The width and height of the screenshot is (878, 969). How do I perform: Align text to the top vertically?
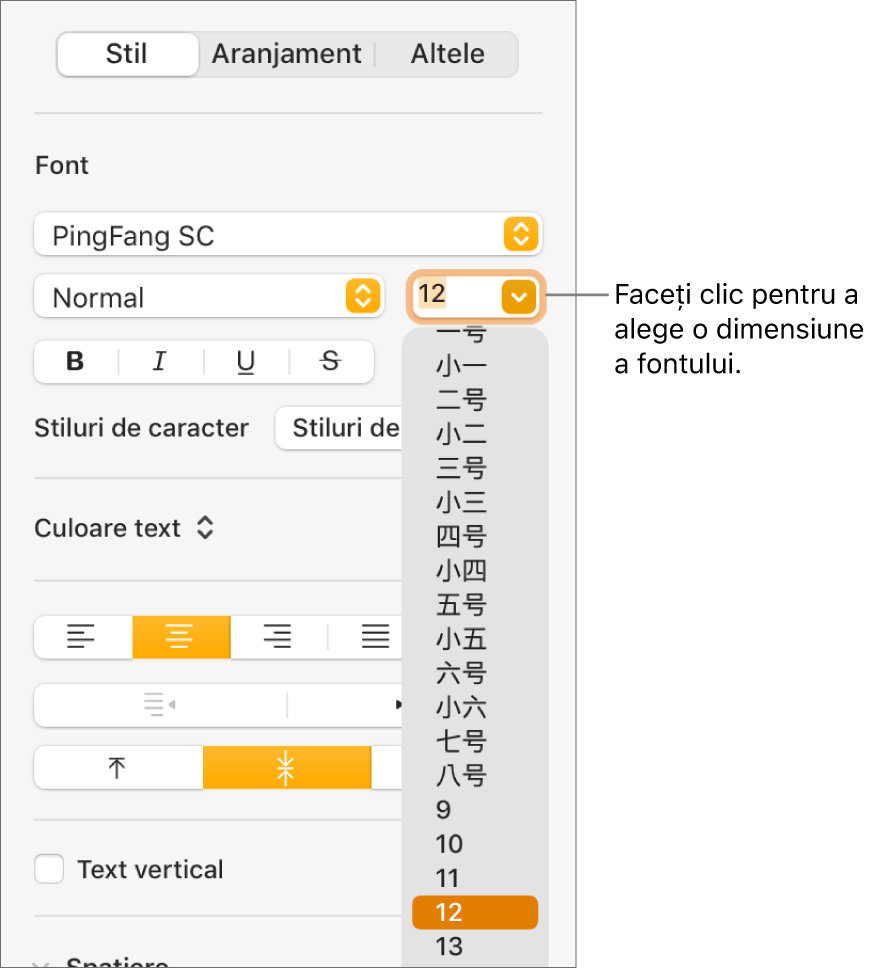tap(118, 768)
